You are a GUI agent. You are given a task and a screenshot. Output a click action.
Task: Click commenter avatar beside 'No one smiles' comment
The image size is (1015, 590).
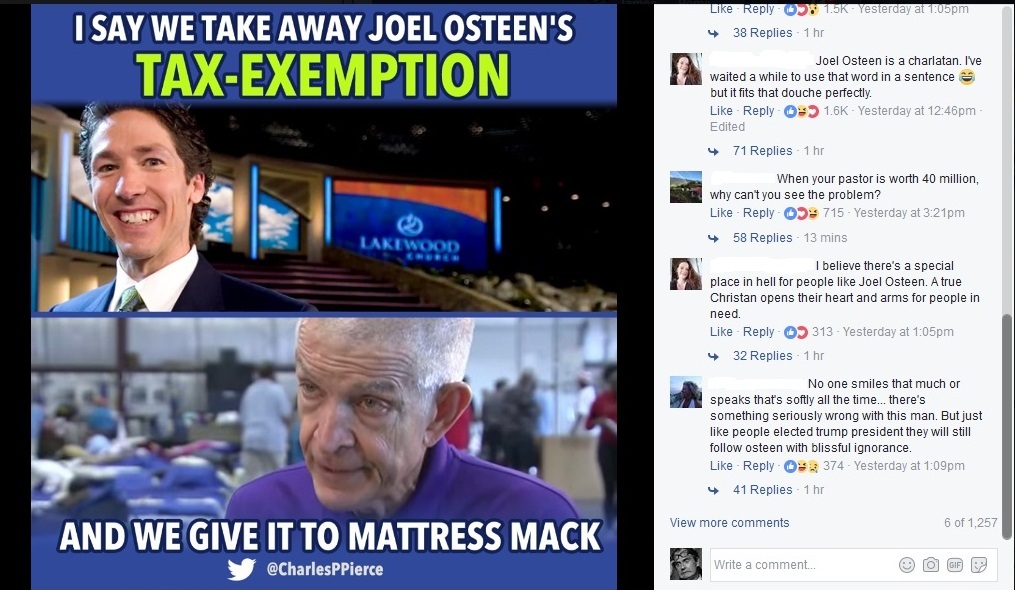point(686,392)
